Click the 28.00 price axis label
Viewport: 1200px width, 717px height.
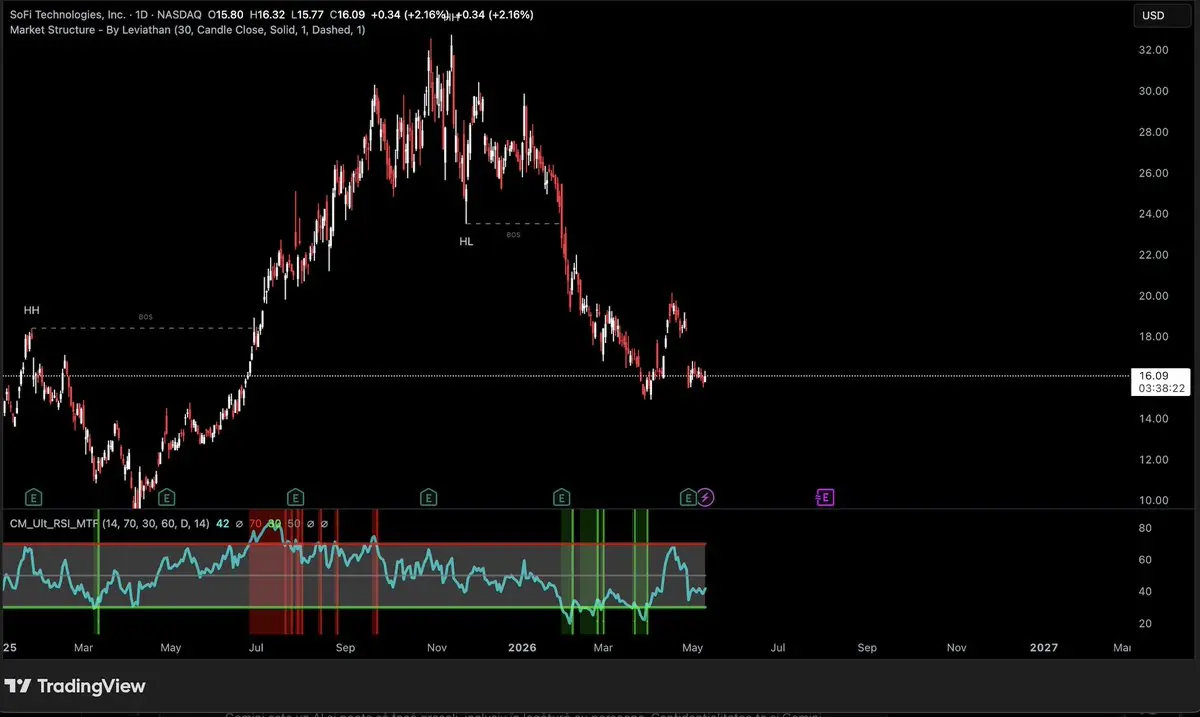coord(1155,132)
